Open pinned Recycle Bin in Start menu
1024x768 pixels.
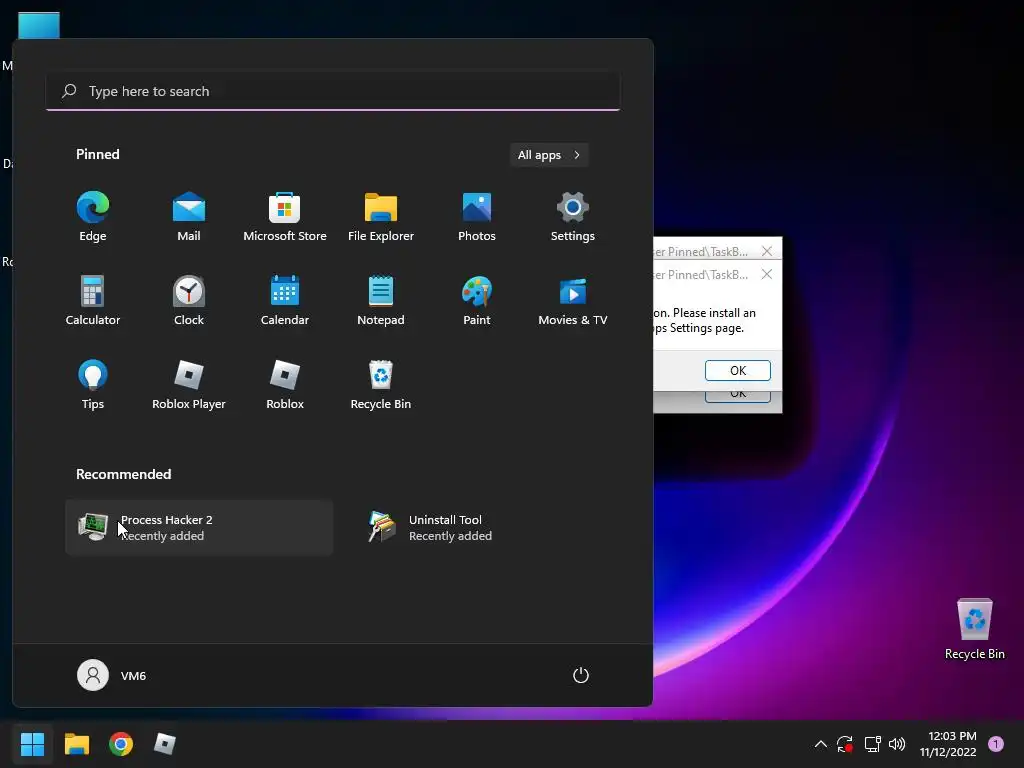[x=381, y=385]
